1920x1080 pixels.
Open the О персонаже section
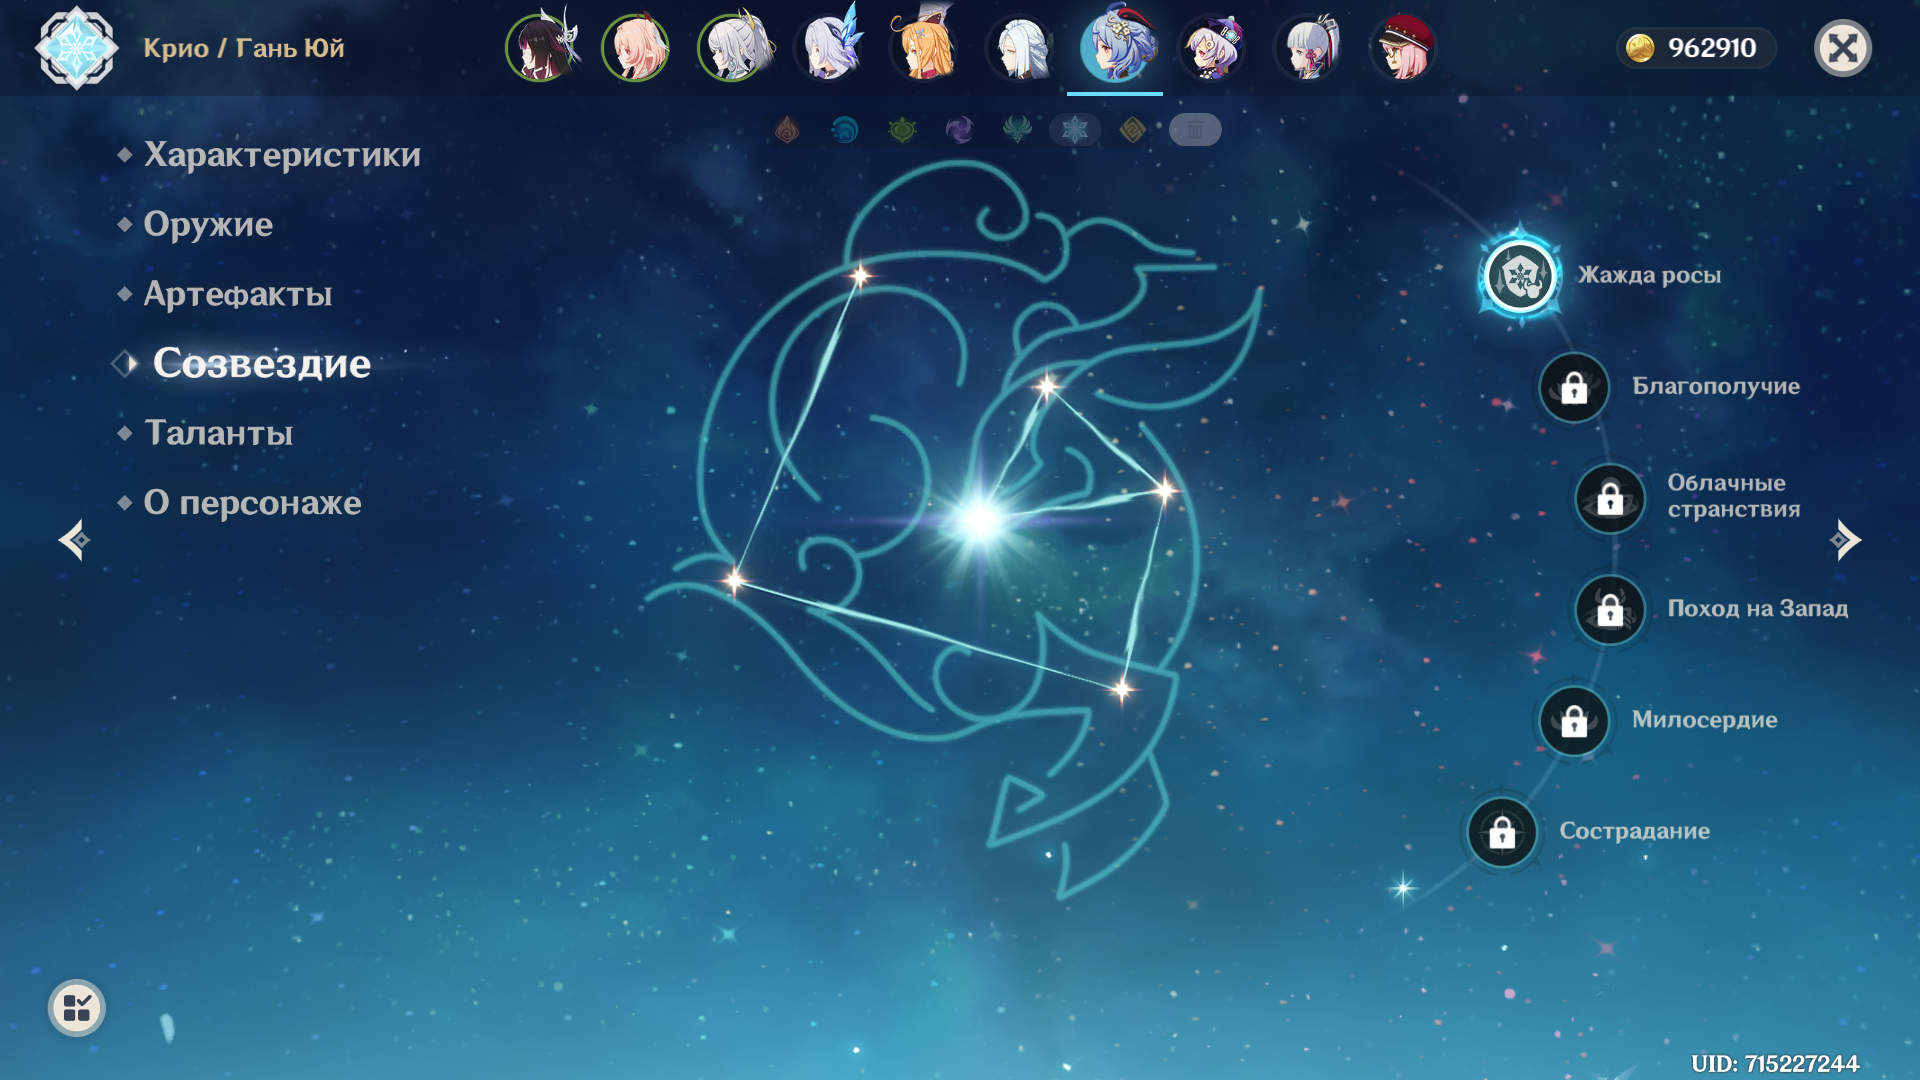pos(252,503)
